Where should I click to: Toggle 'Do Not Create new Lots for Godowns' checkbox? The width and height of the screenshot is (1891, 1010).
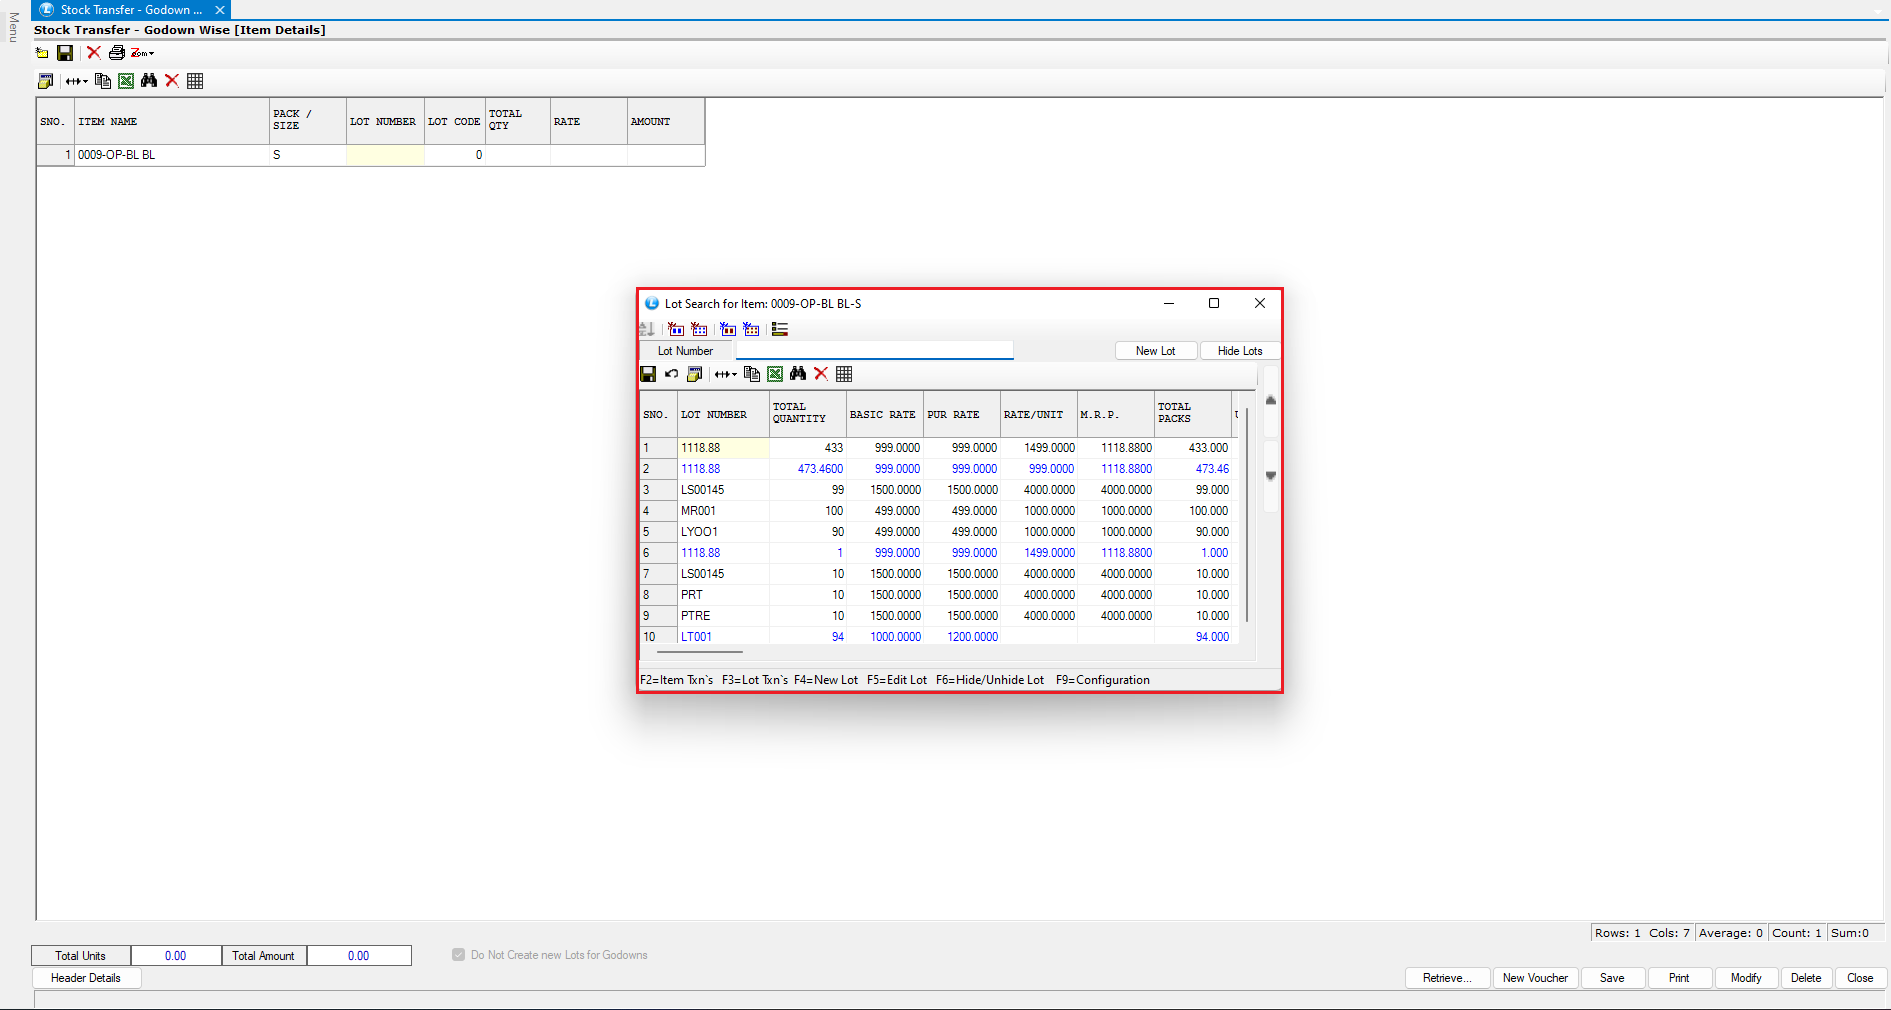(x=459, y=955)
